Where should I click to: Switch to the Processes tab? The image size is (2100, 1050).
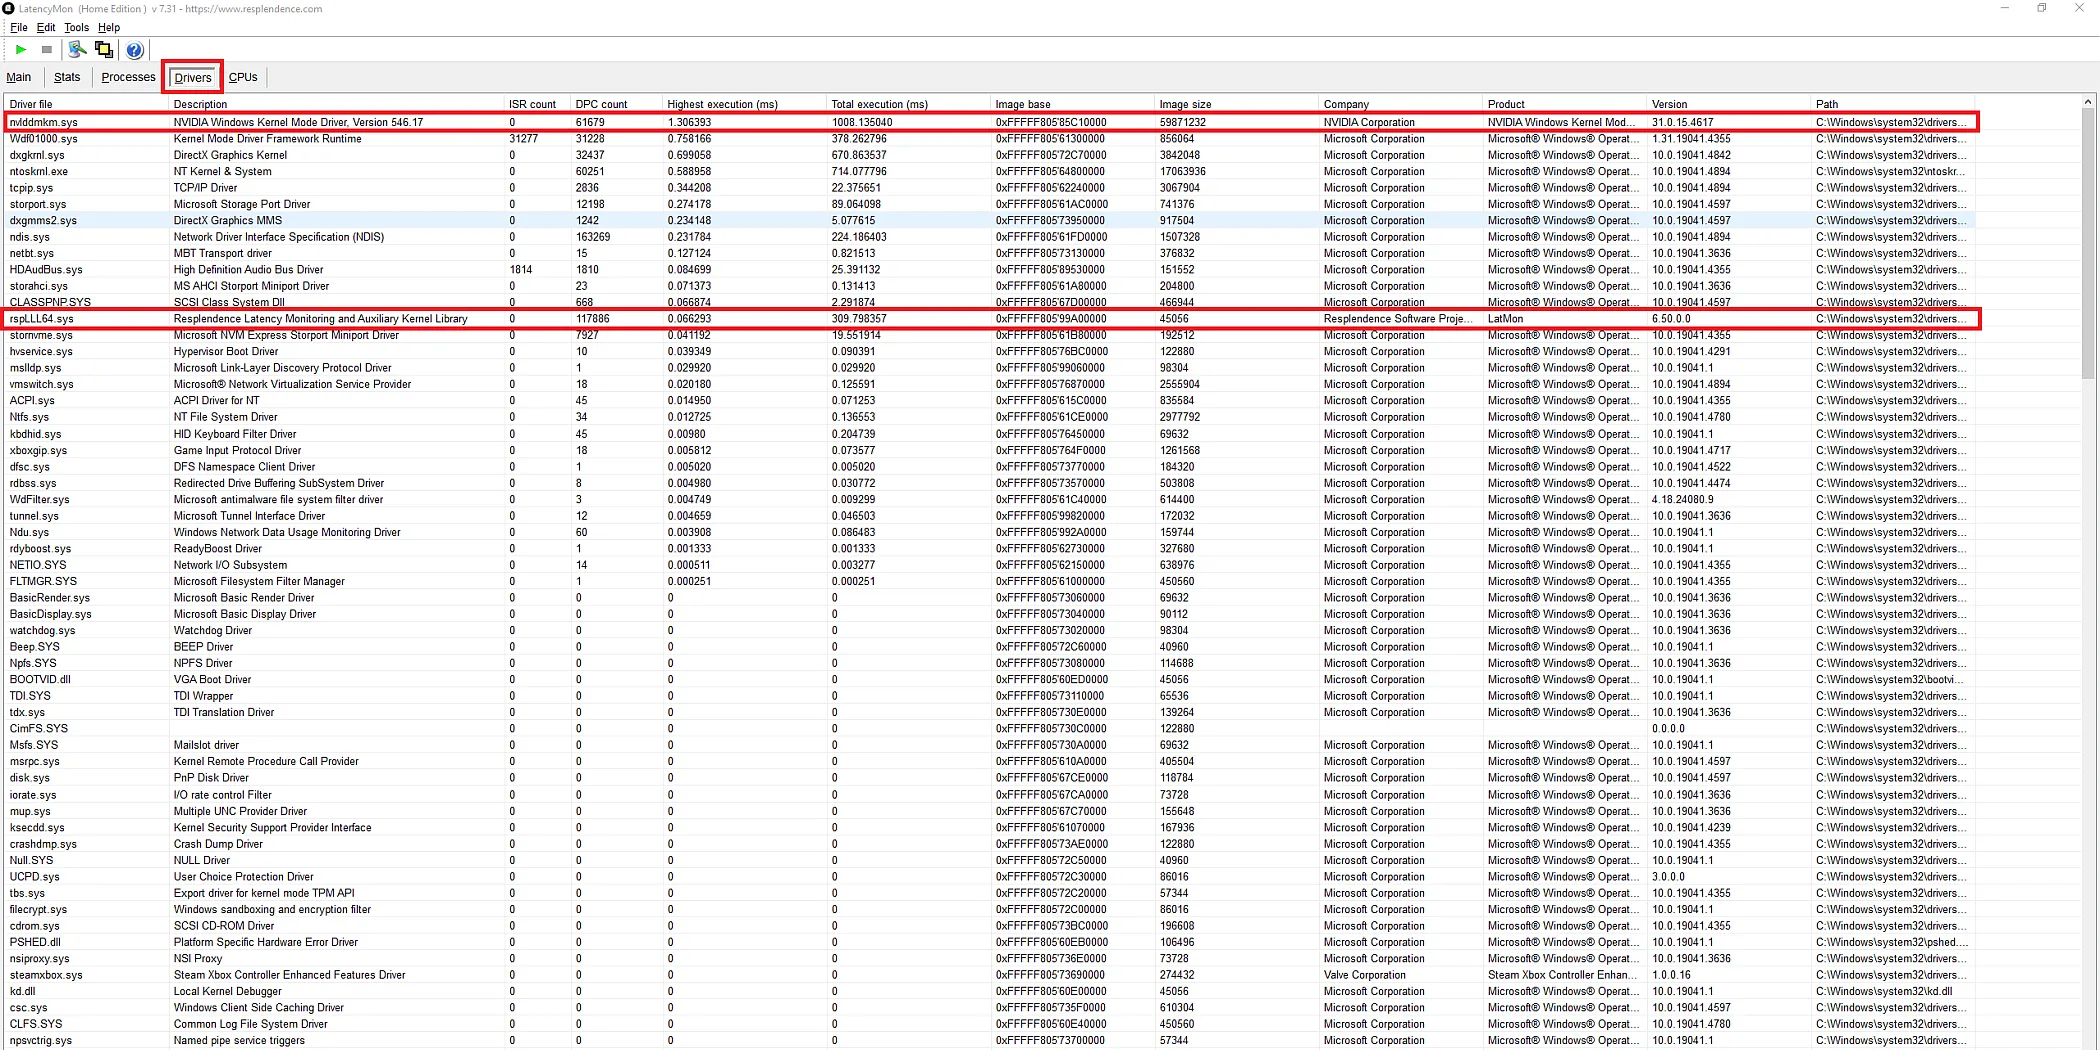(x=128, y=77)
